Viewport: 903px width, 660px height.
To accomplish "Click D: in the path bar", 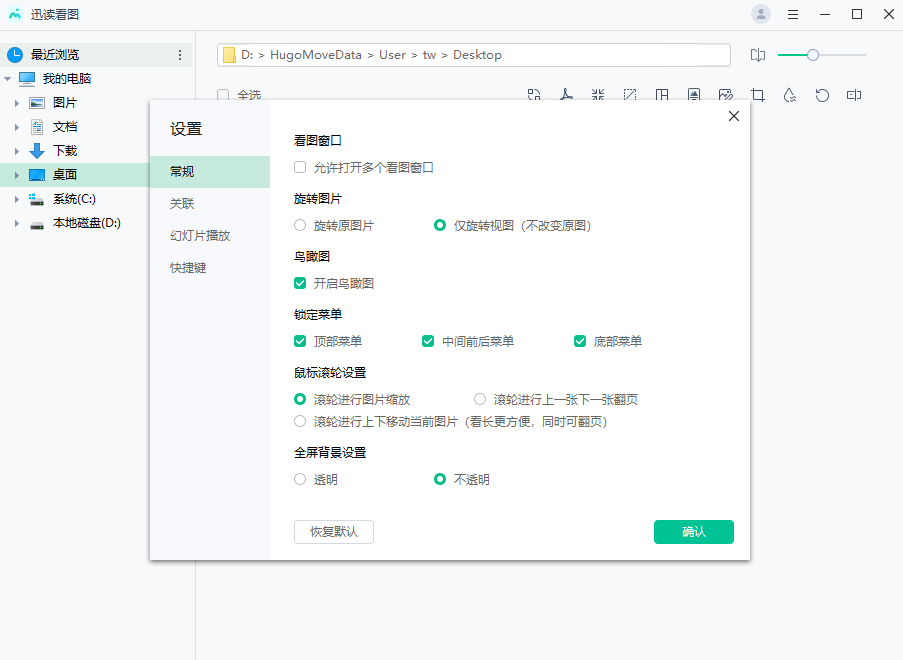I will click(247, 55).
